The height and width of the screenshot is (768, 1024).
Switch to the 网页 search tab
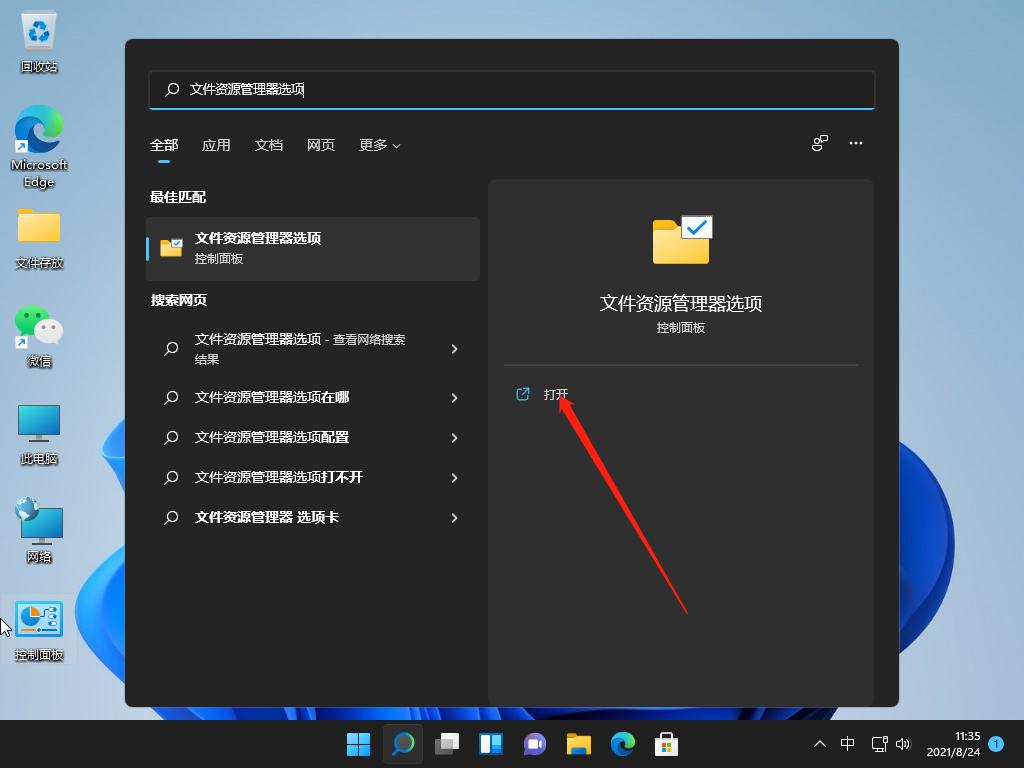pyautogui.click(x=320, y=145)
